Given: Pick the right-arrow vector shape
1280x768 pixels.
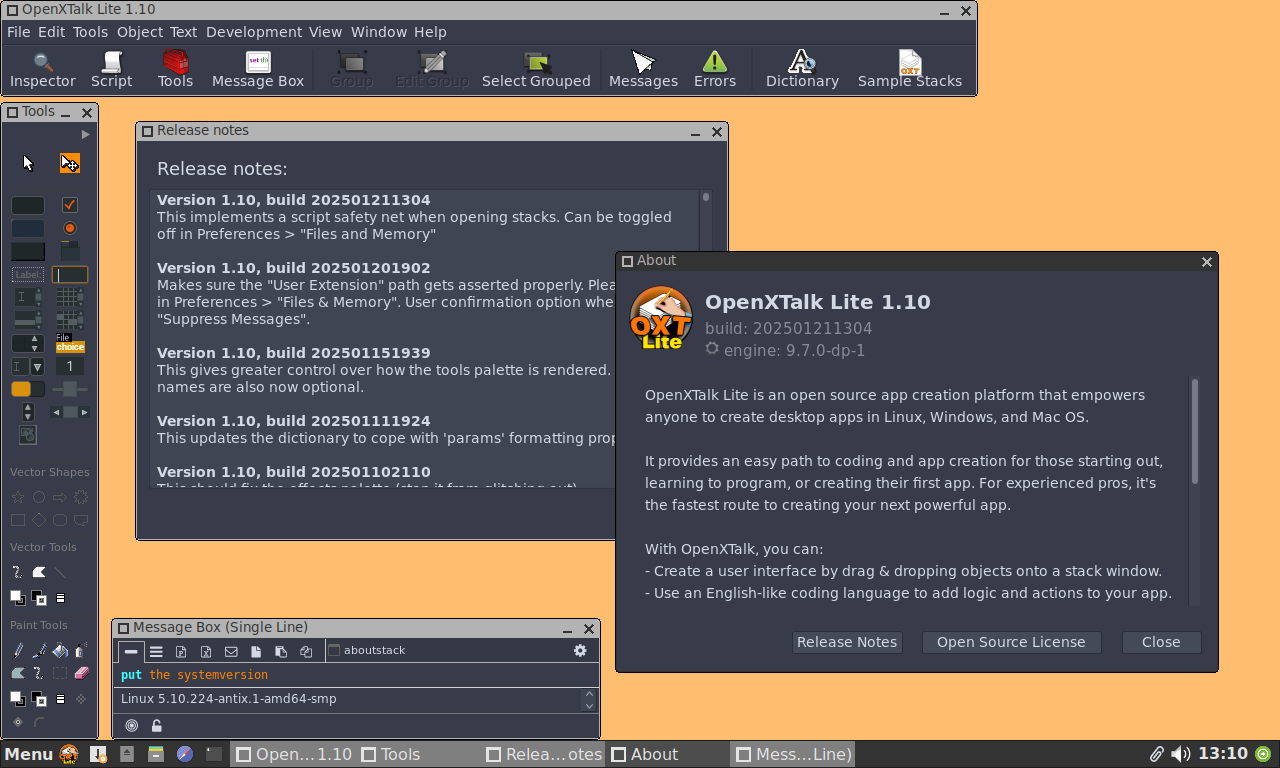Looking at the screenshot, I should [60, 497].
